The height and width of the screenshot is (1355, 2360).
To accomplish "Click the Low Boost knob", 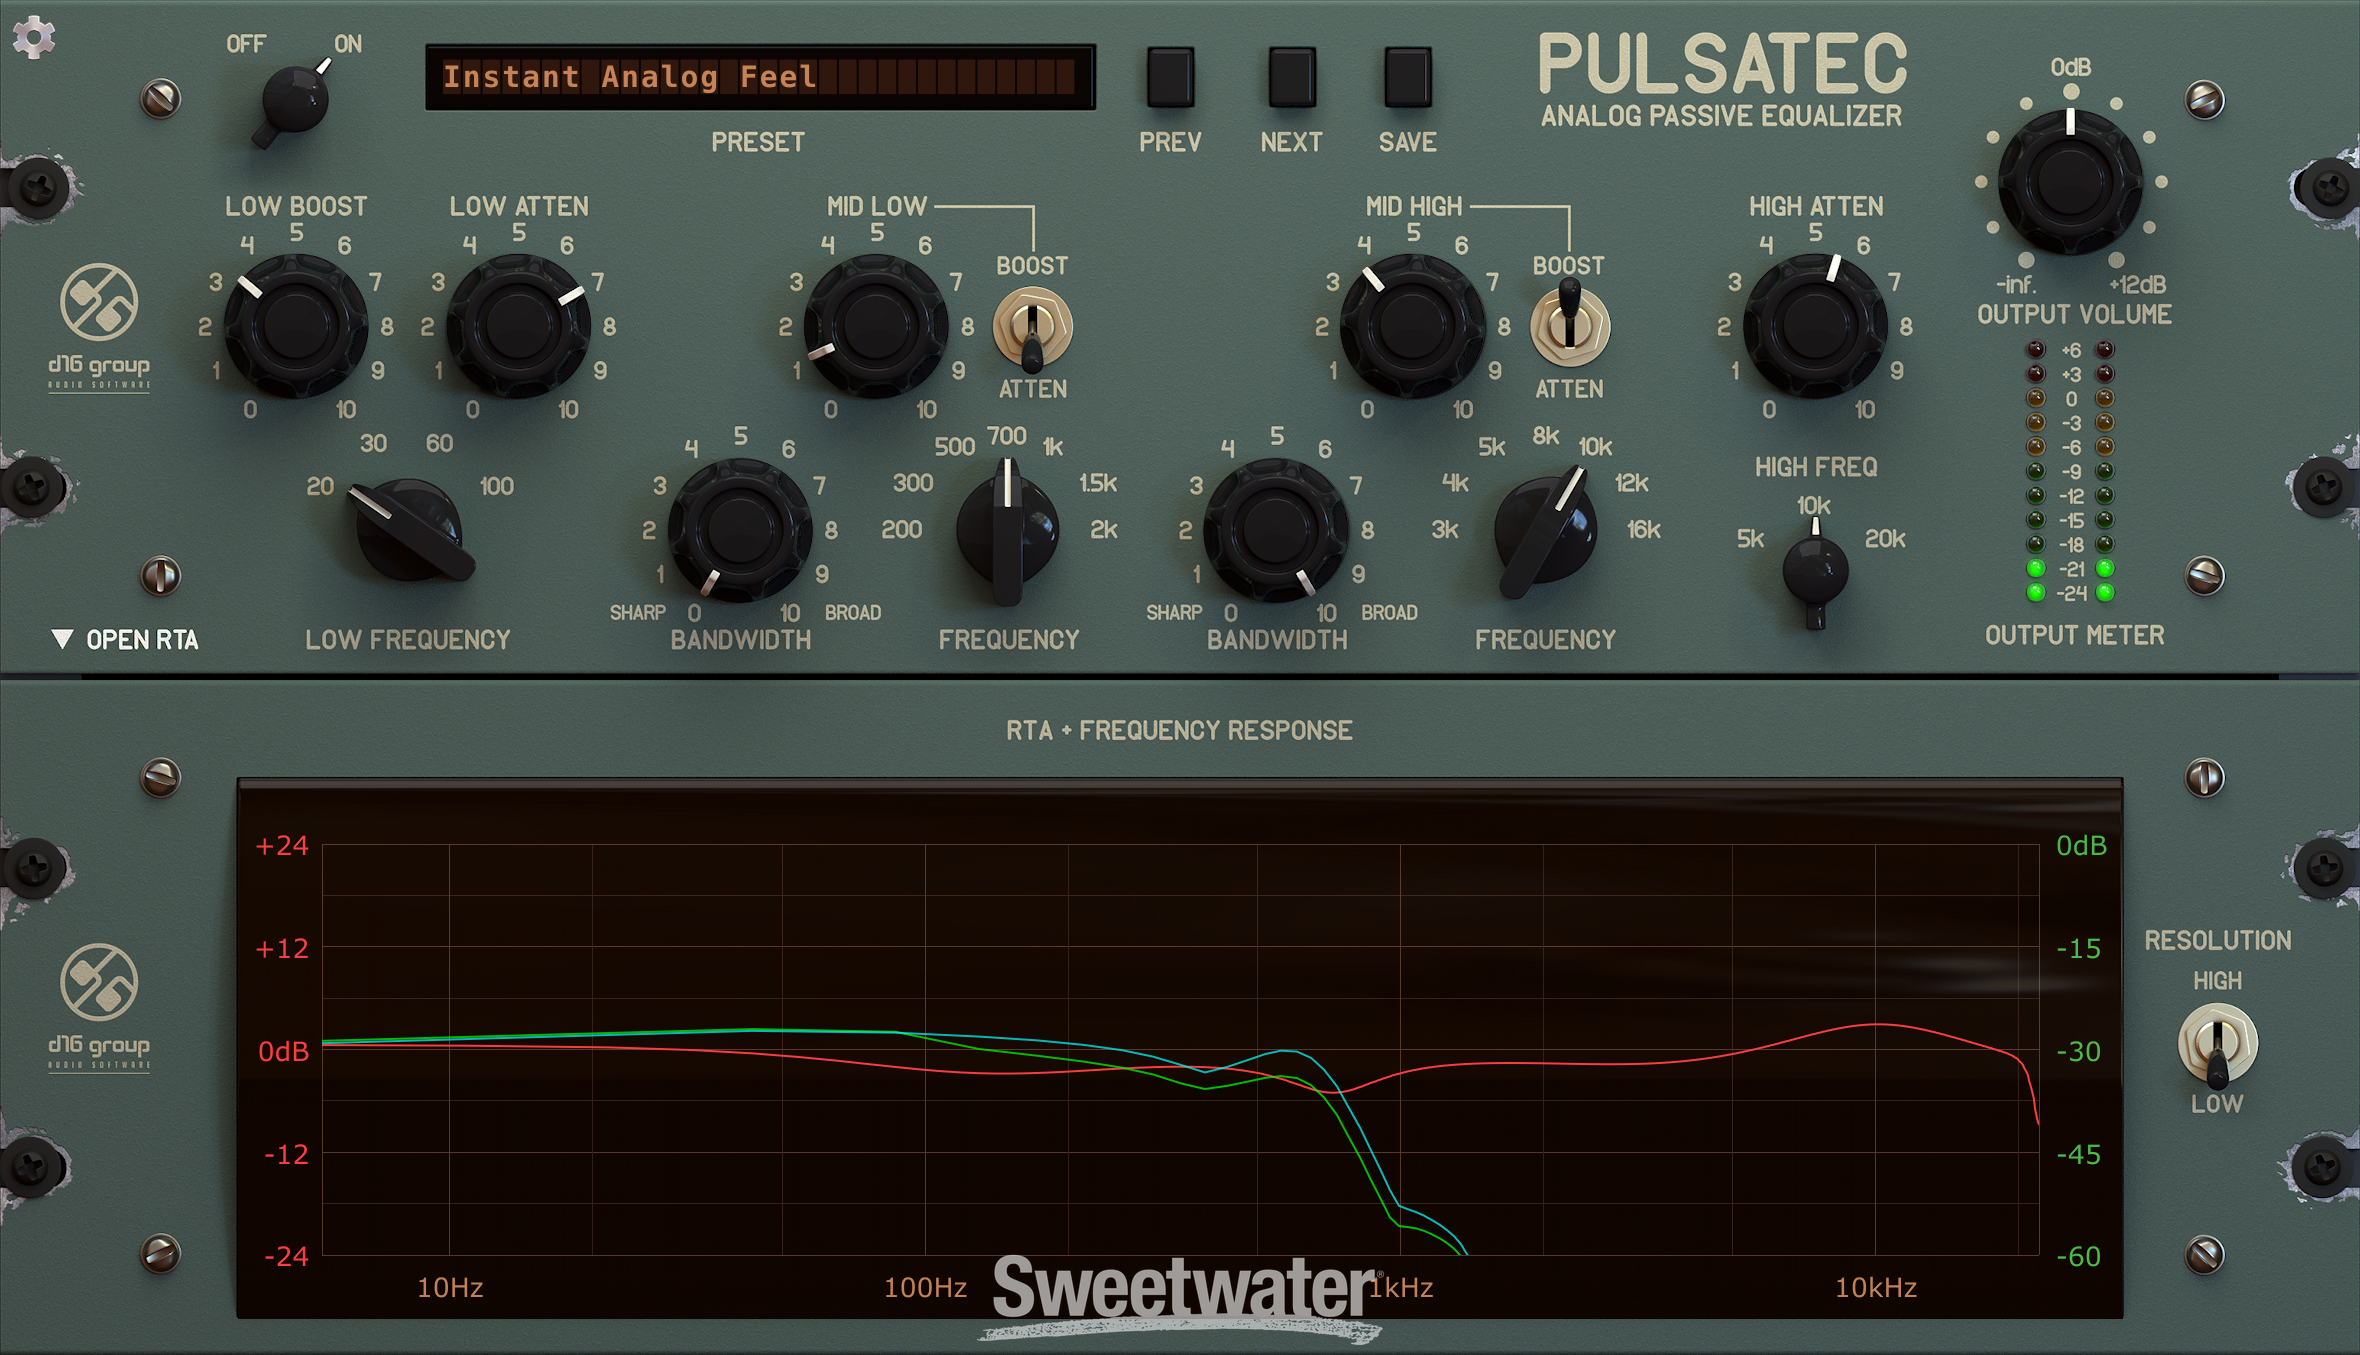I will pos(295,326).
